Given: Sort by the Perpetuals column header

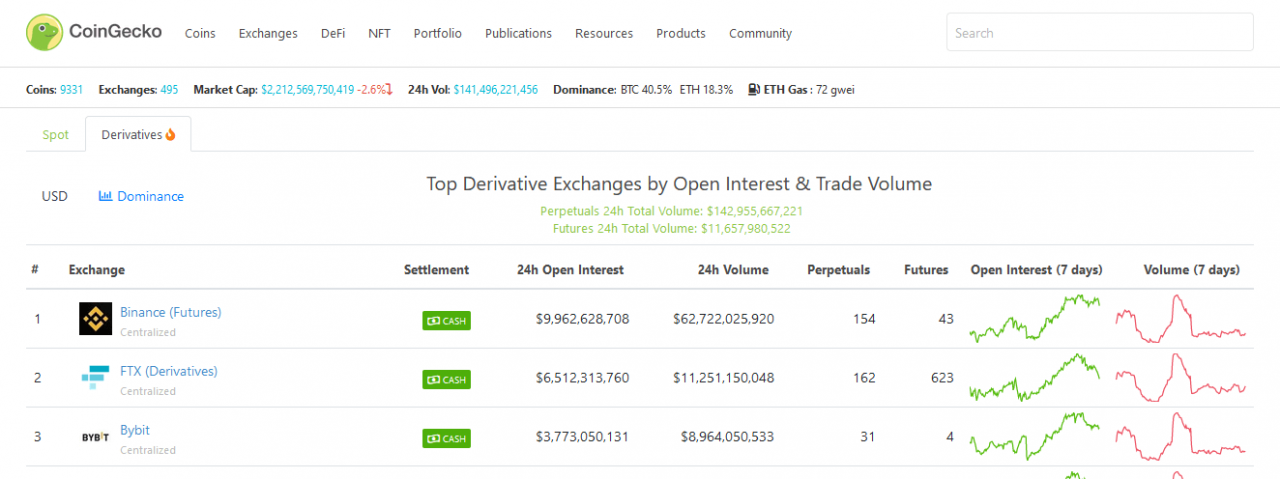Looking at the screenshot, I should point(839,270).
